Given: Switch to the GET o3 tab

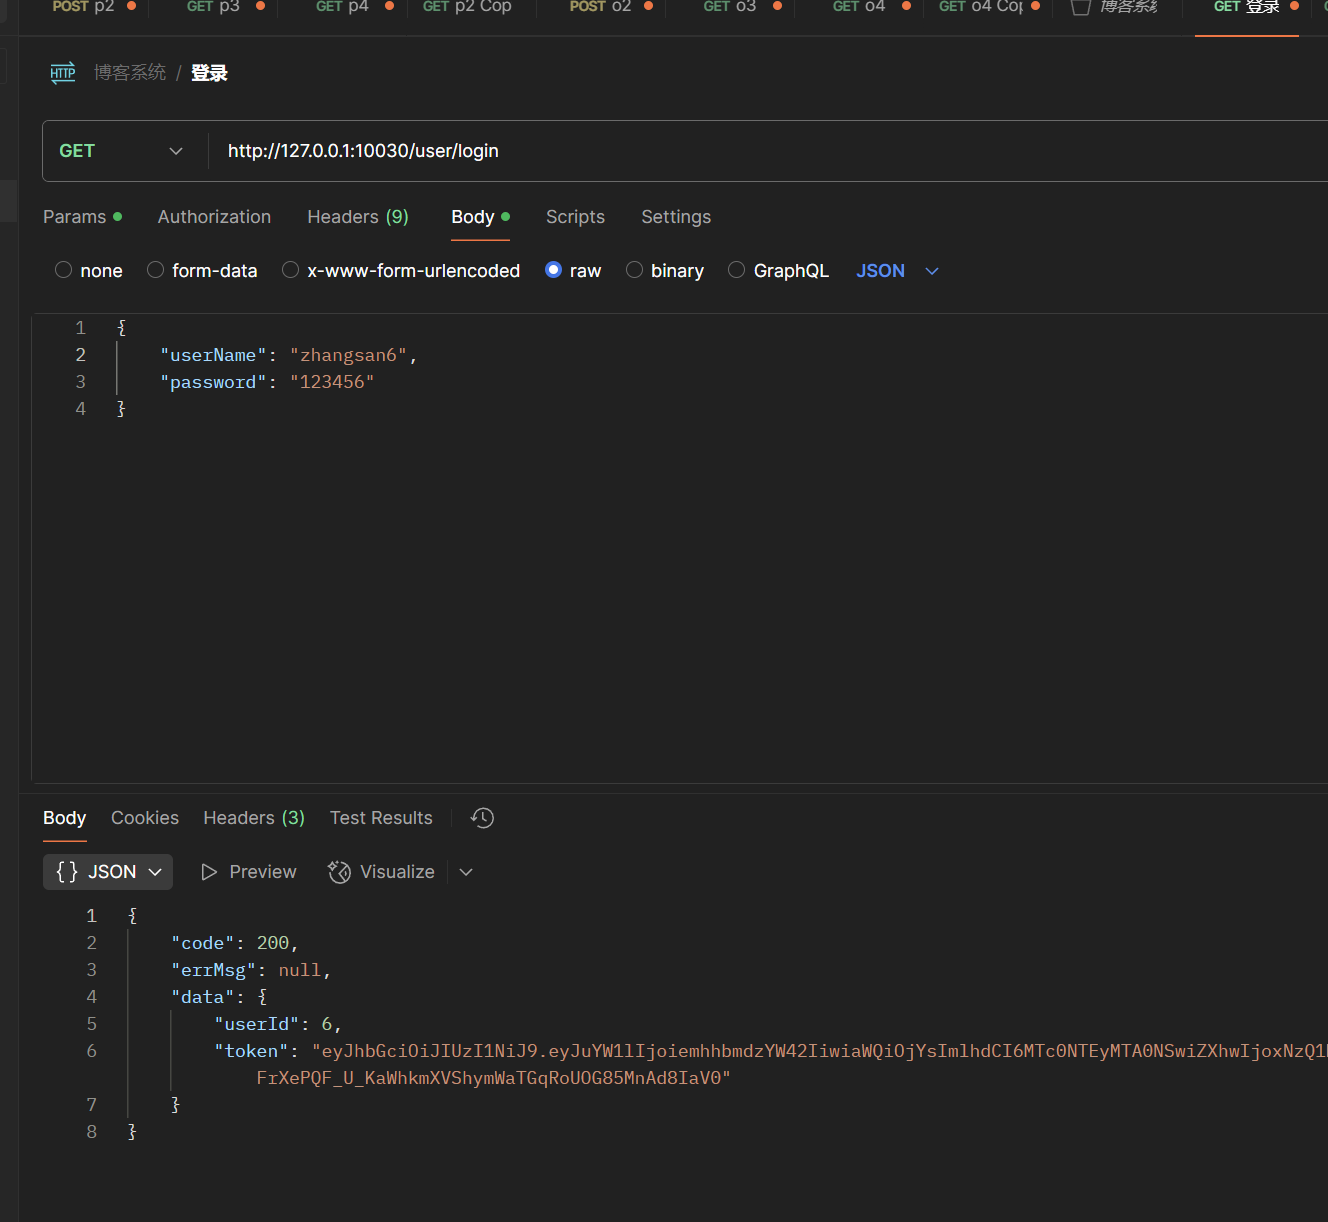Looking at the screenshot, I should click(741, 7).
